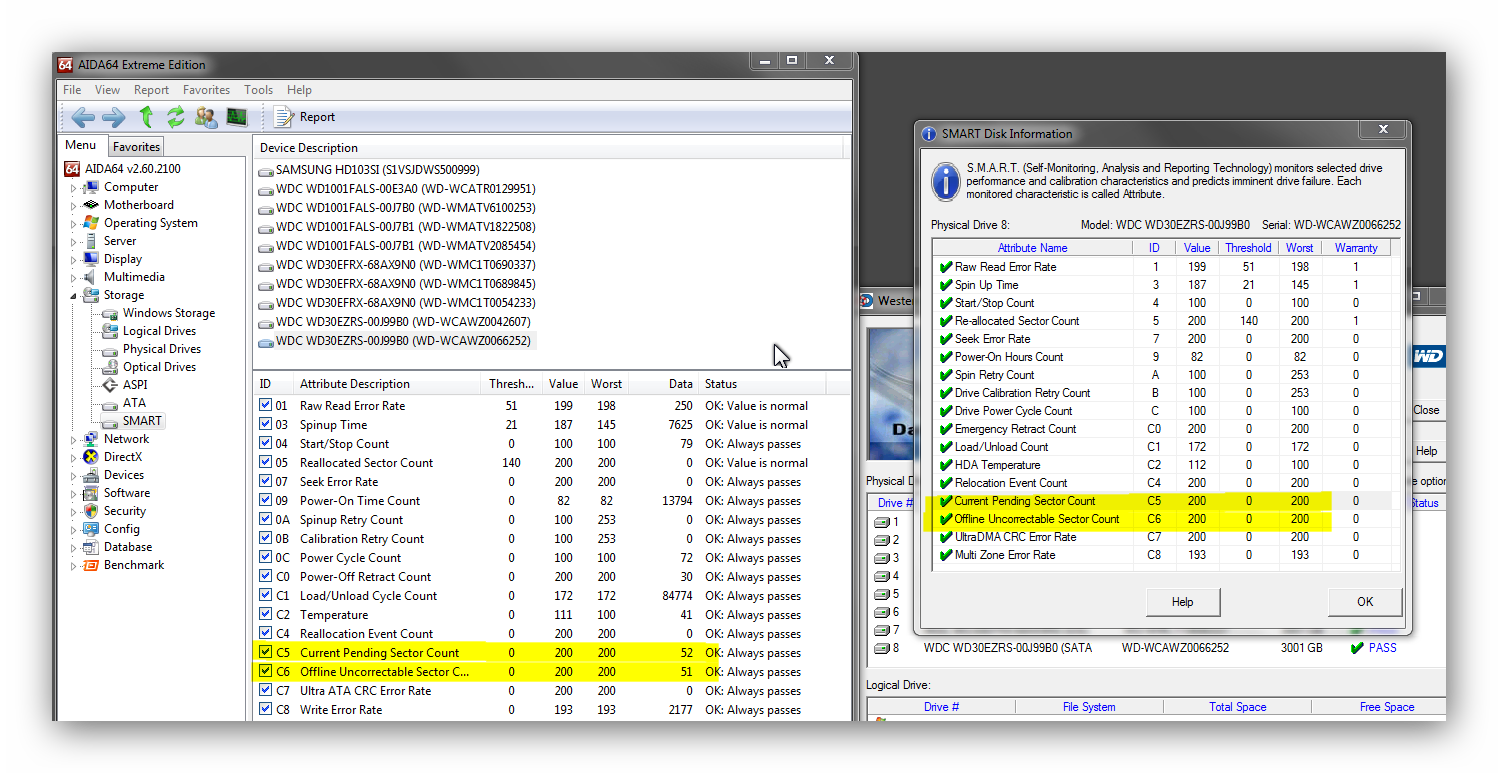Select the Benchmark tree node
The width and height of the screenshot is (1498, 773).
[x=134, y=565]
